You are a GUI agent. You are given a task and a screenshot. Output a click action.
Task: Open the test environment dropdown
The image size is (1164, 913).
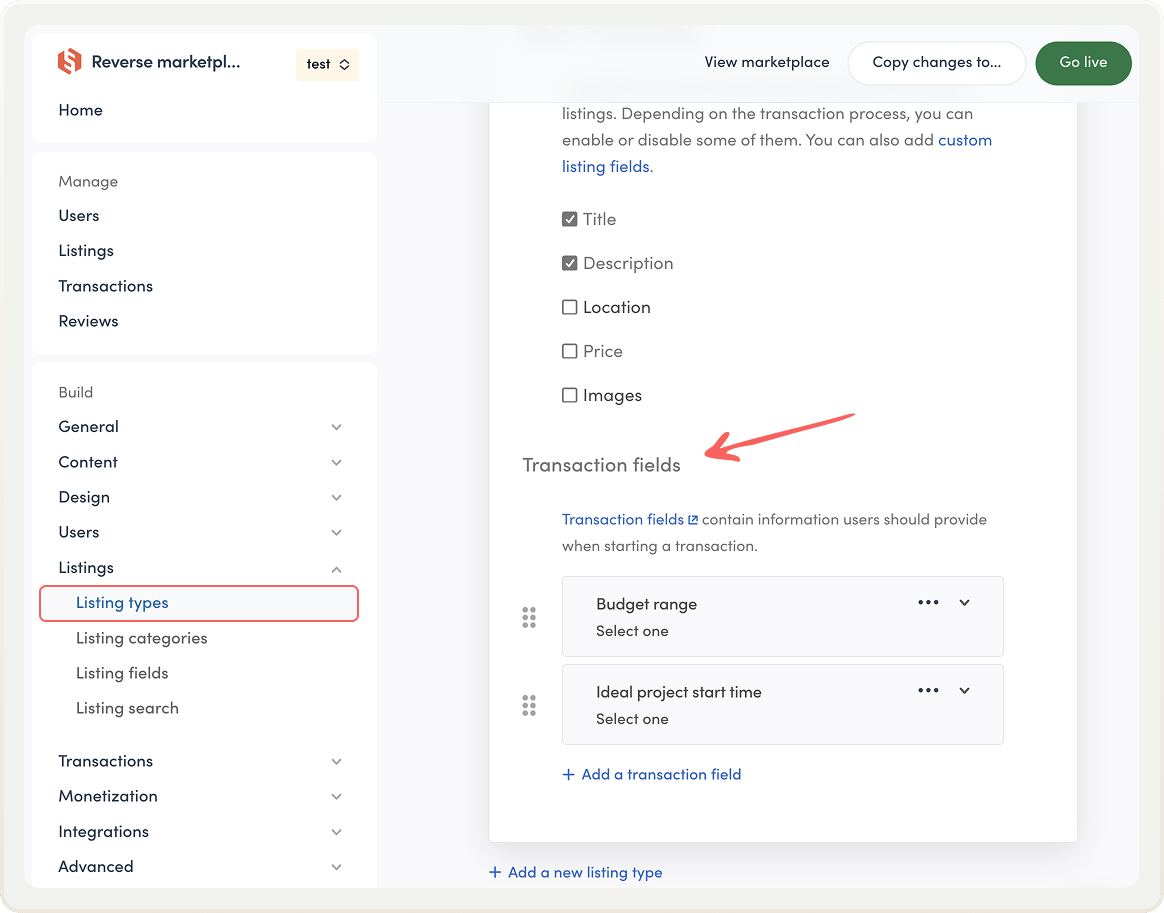coord(328,64)
